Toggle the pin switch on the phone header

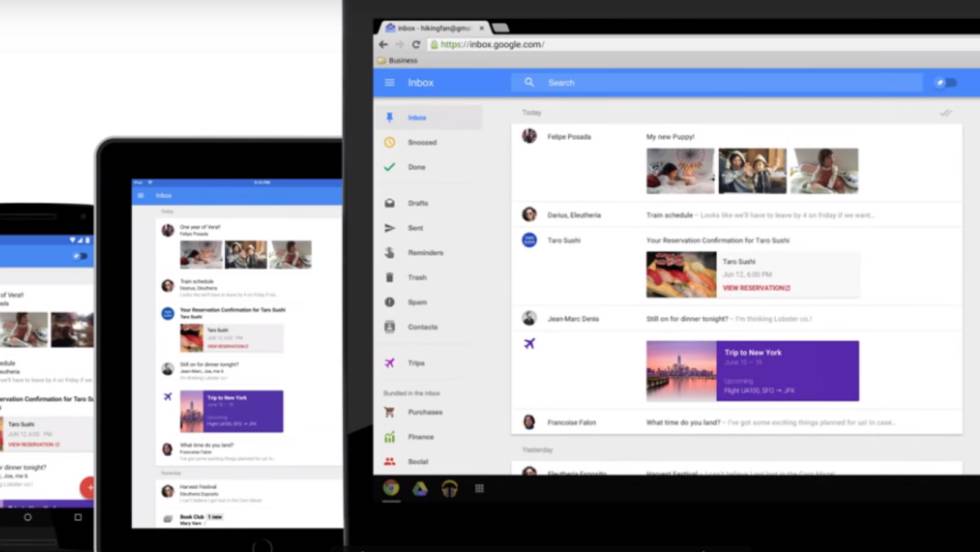80,256
